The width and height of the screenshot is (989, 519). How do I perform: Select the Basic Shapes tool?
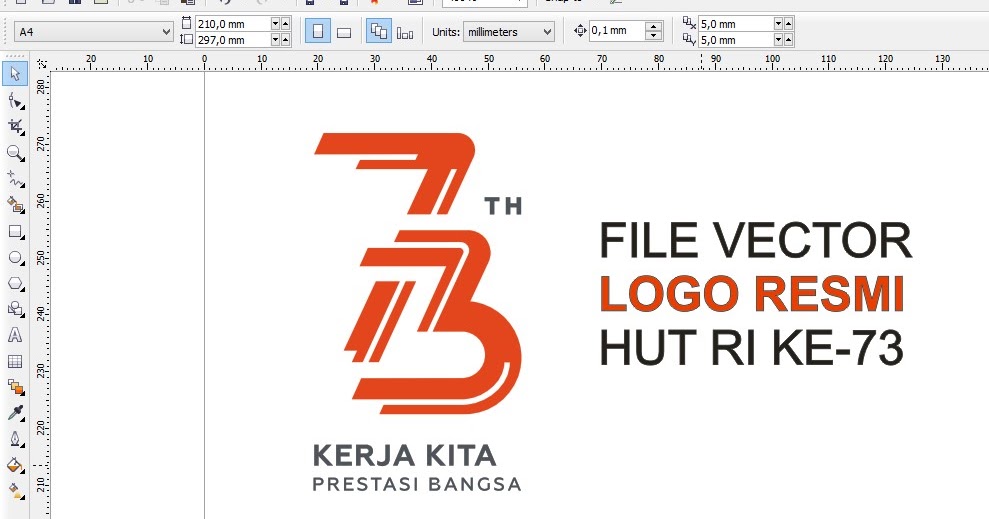pyautogui.click(x=15, y=309)
